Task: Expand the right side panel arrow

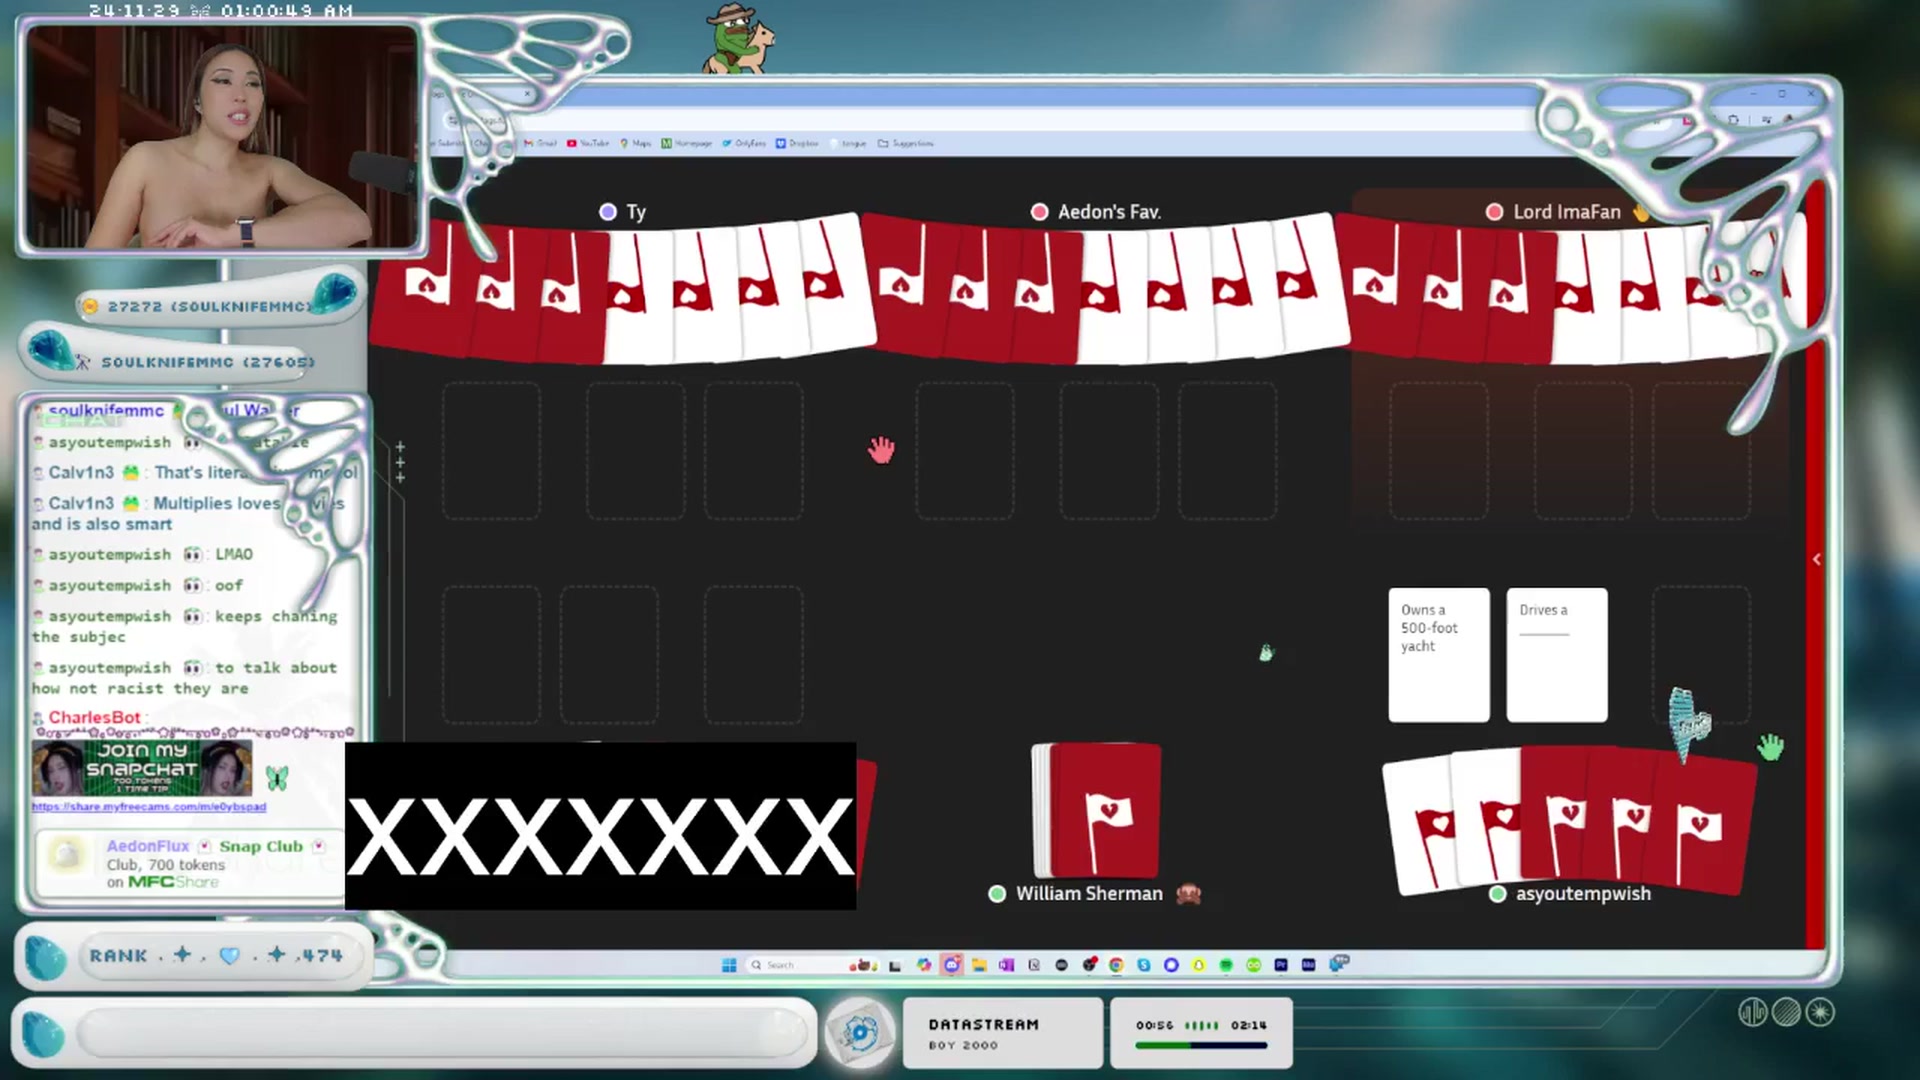Action: pos(1817,559)
